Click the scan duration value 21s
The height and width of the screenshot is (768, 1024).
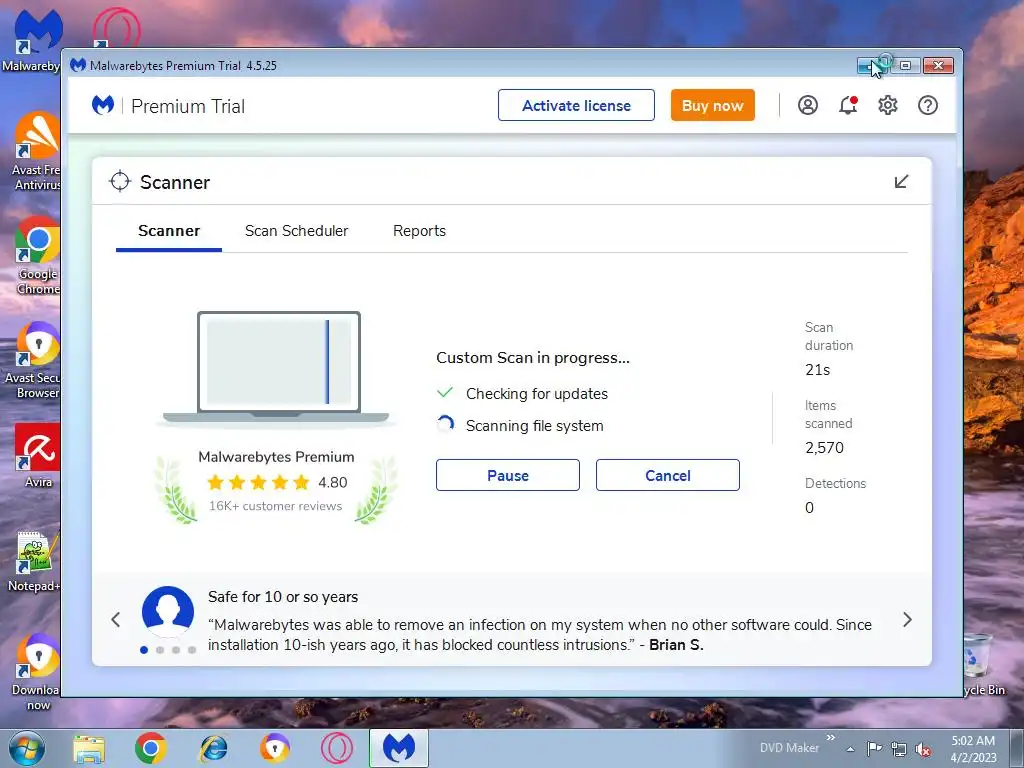click(818, 370)
